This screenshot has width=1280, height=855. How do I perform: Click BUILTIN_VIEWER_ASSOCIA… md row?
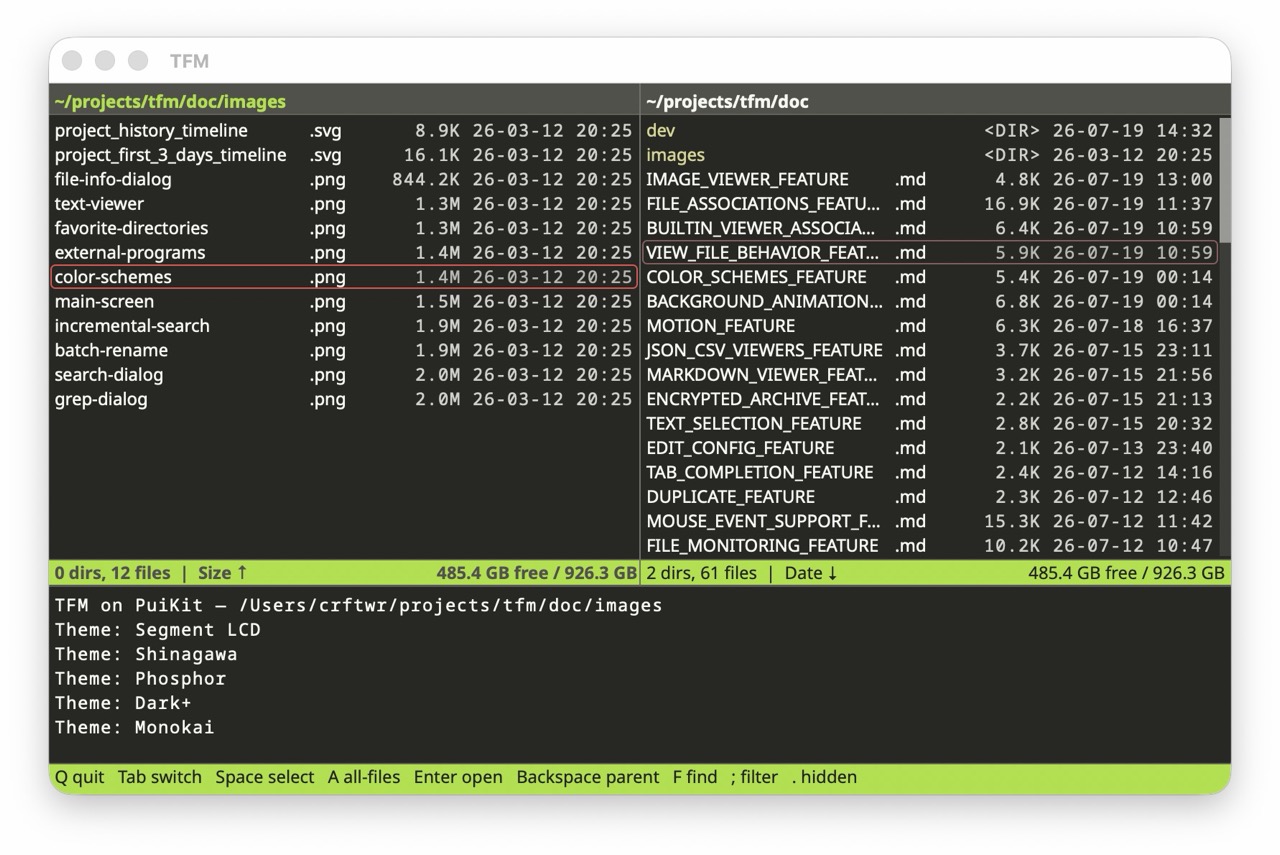(930, 228)
